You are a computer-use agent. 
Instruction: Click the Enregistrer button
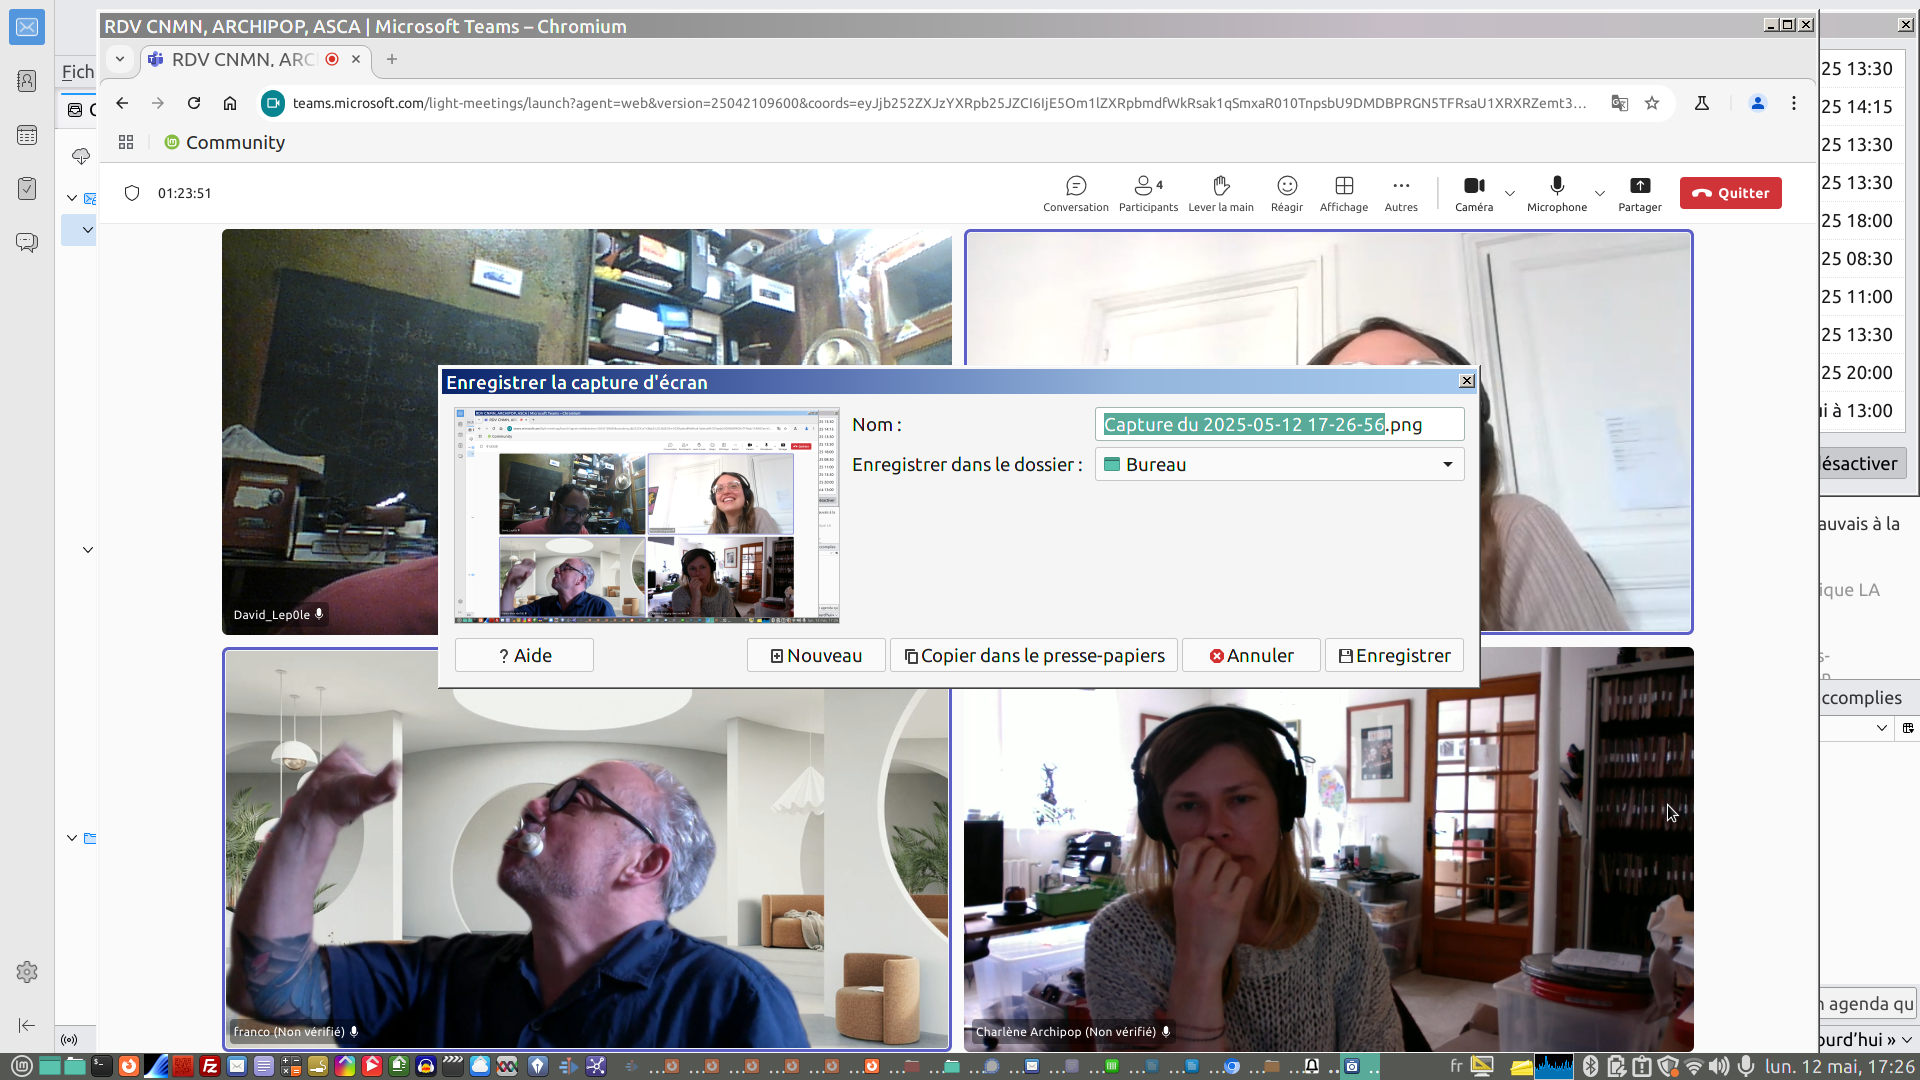click(x=1394, y=656)
